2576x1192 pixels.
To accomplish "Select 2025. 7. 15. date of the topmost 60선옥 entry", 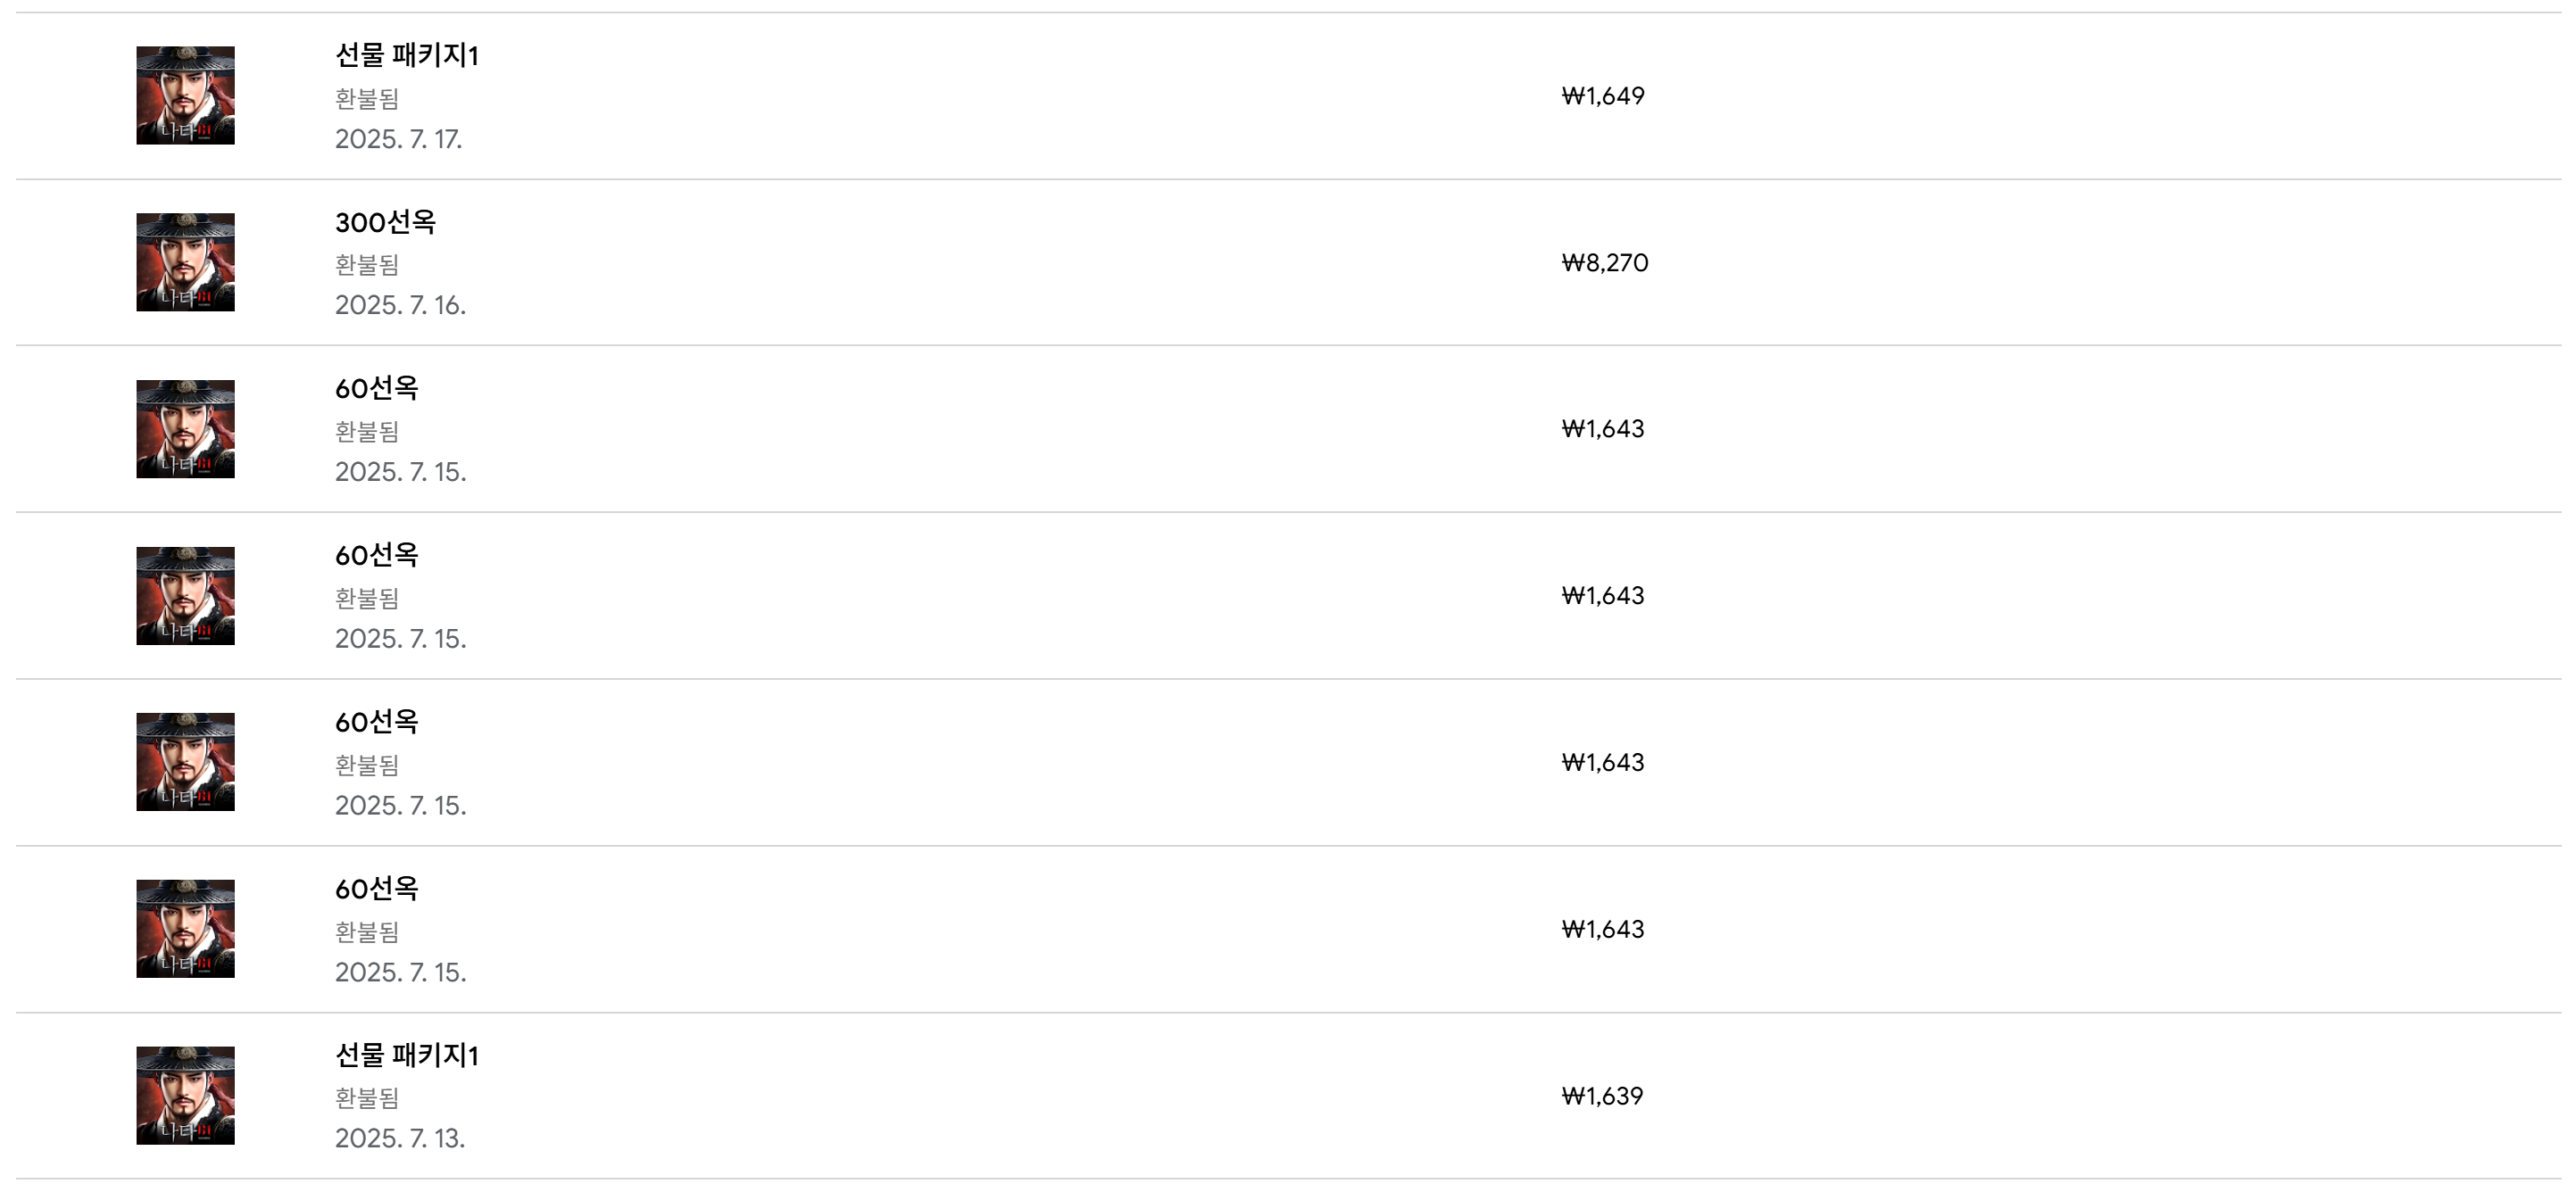I will (400, 472).
